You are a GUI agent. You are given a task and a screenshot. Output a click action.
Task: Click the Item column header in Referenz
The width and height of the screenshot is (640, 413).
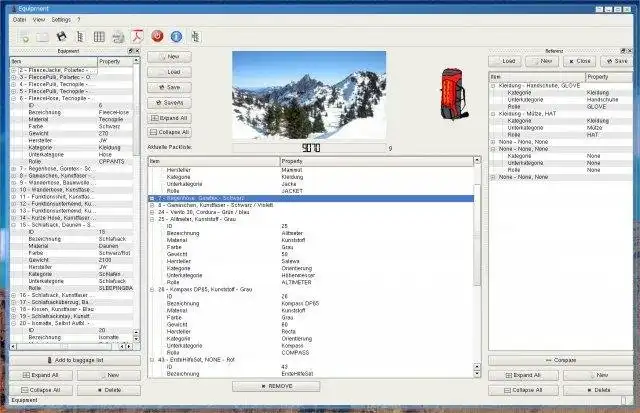tap(537, 77)
